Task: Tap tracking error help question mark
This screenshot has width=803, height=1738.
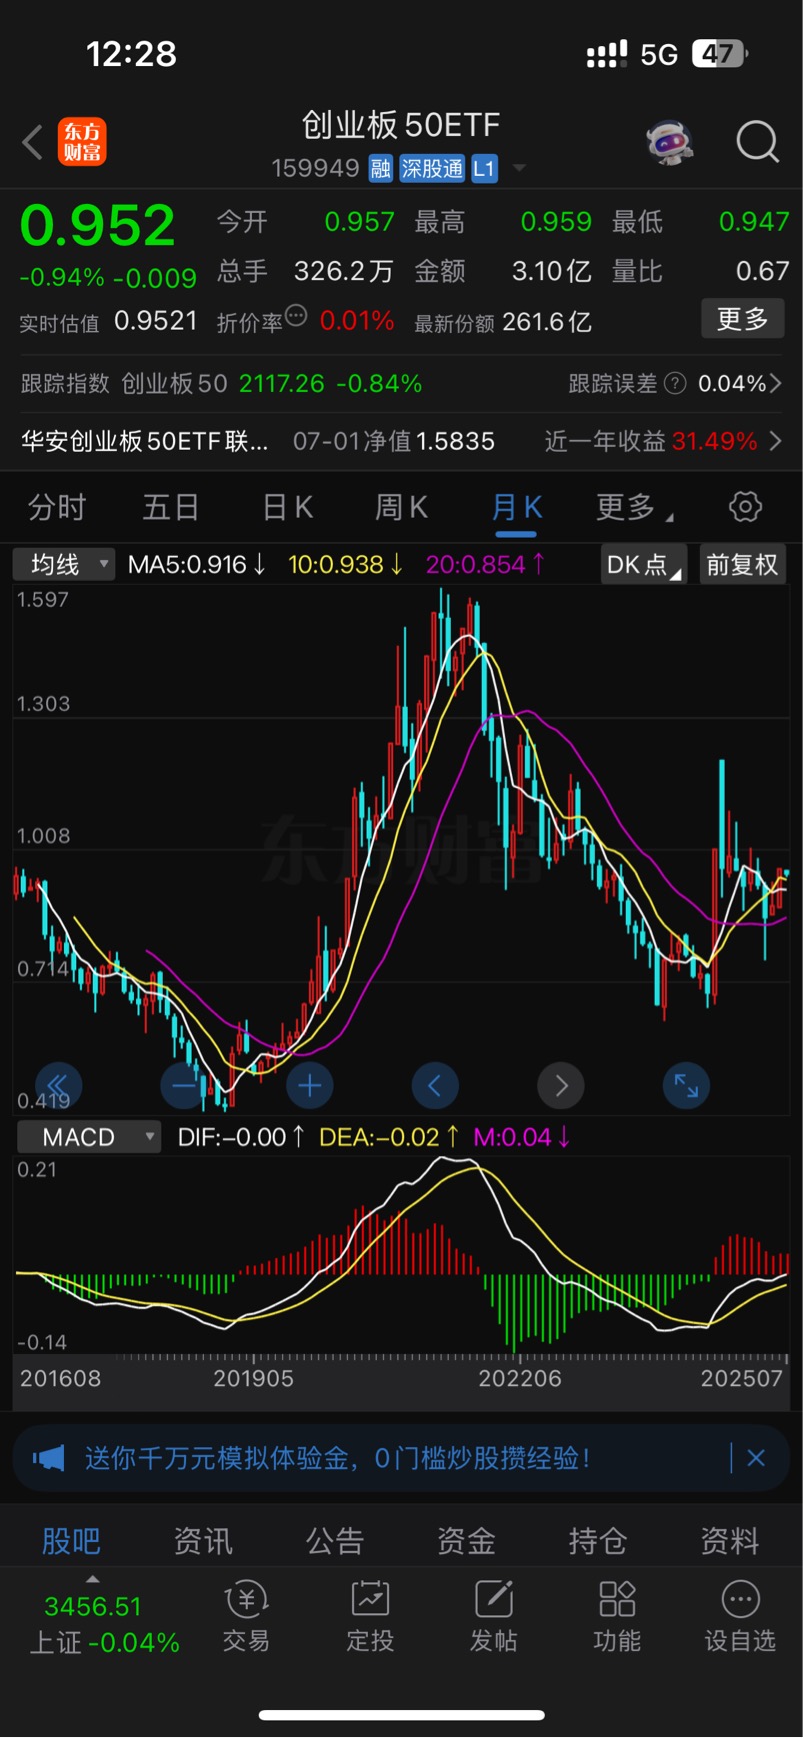Action: [x=676, y=383]
